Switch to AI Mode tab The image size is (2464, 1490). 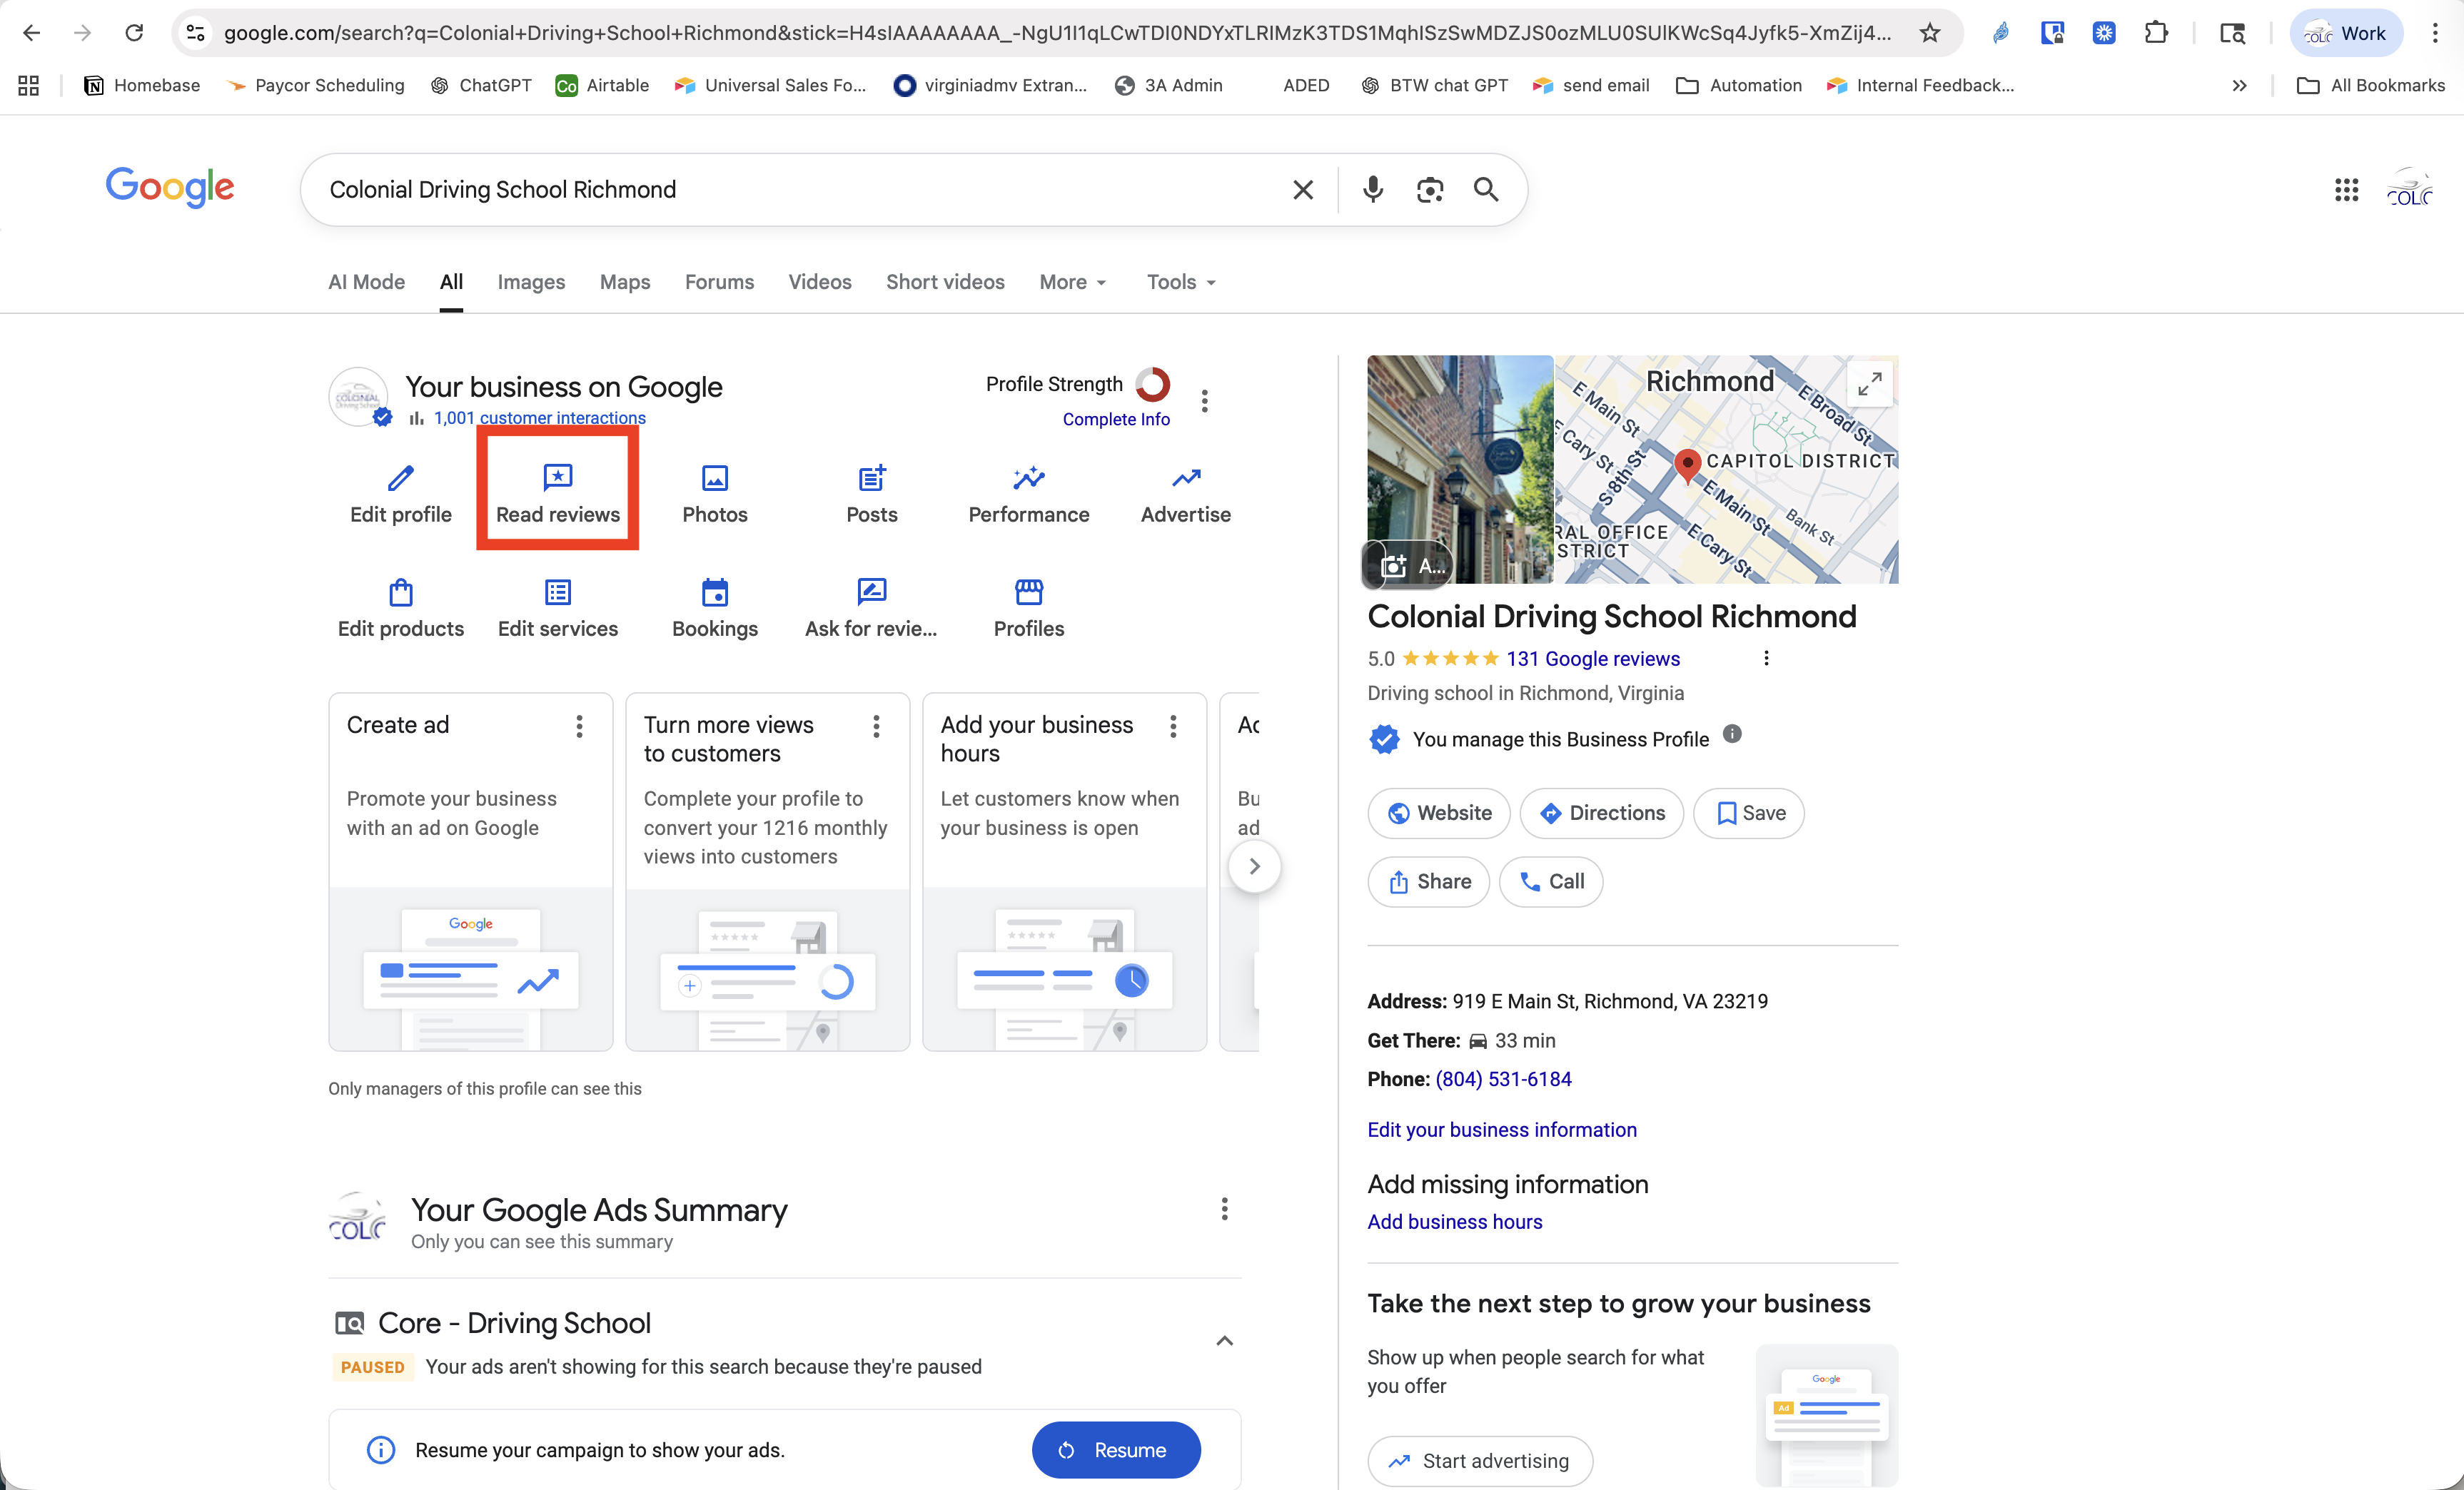(x=366, y=282)
